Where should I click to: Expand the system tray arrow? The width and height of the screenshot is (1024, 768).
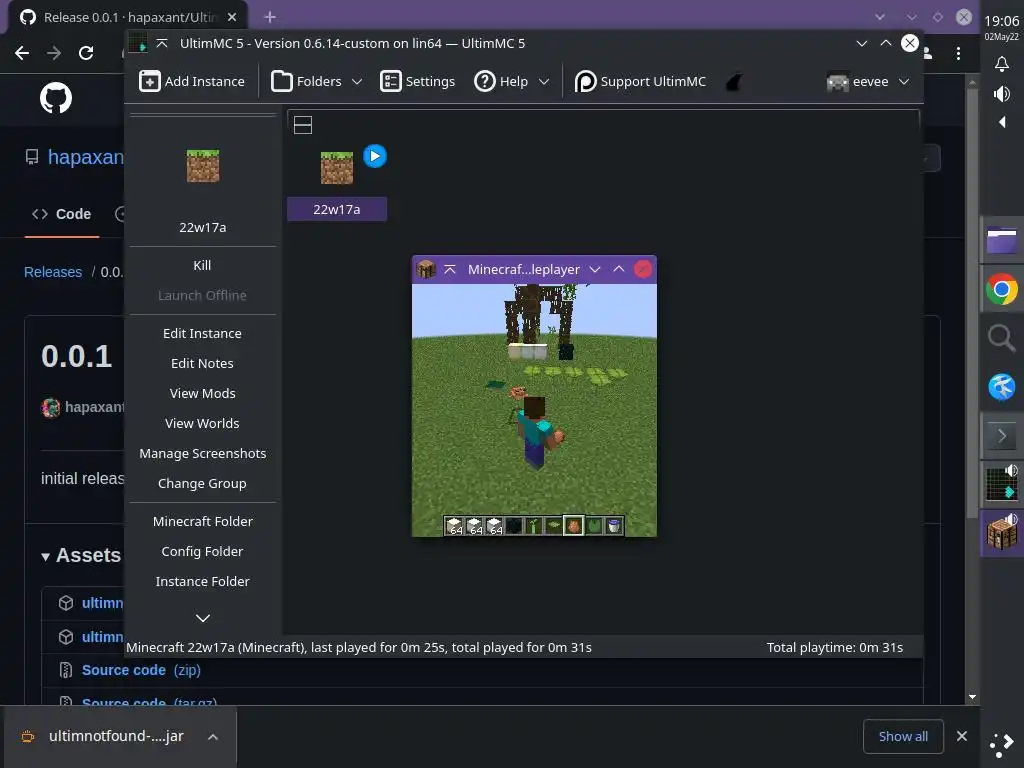pyautogui.click(x=1002, y=122)
